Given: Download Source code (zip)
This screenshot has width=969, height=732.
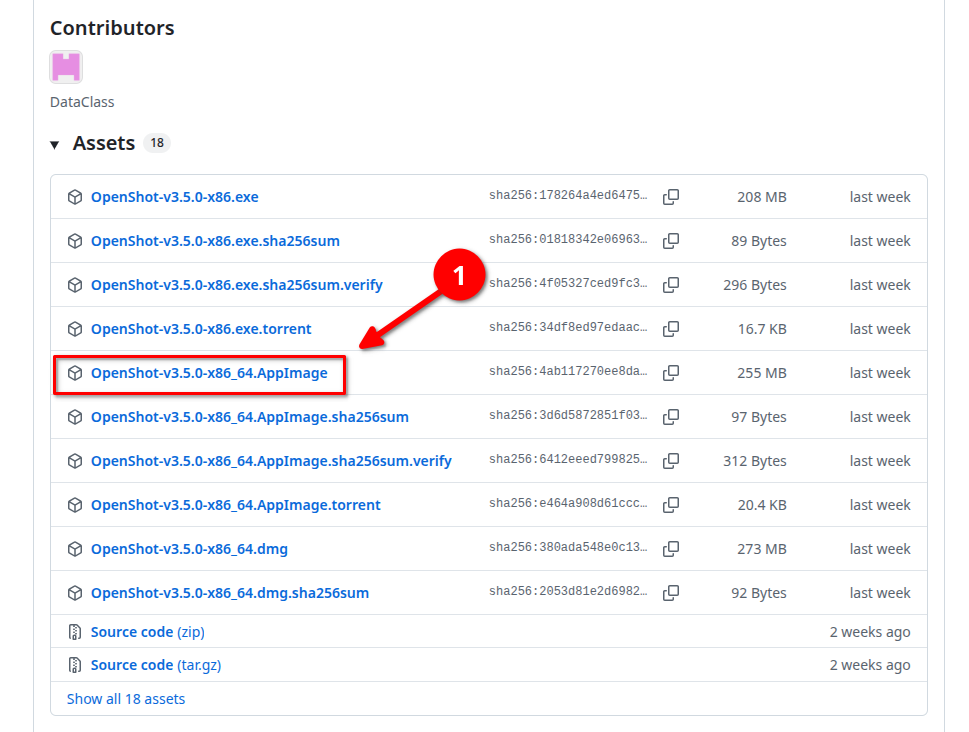Looking at the screenshot, I should tap(148, 632).
